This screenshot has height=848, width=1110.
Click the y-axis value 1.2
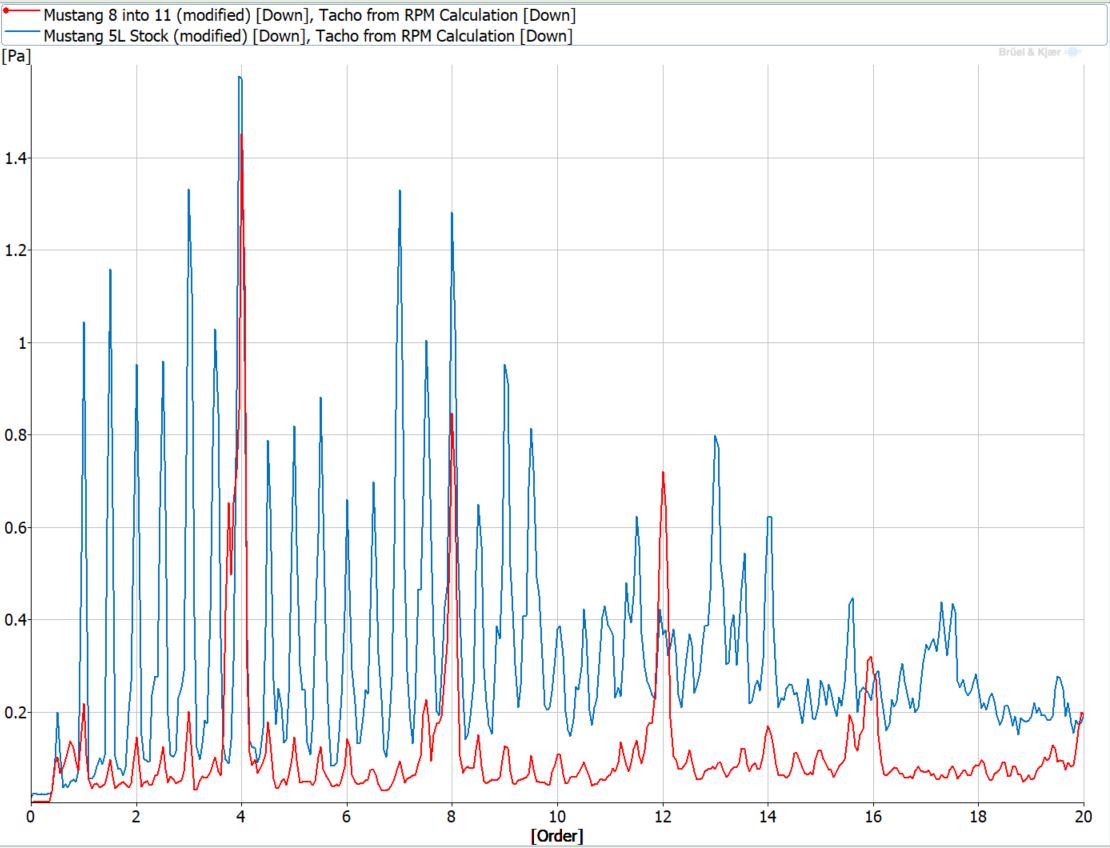pyautogui.click(x=16, y=251)
